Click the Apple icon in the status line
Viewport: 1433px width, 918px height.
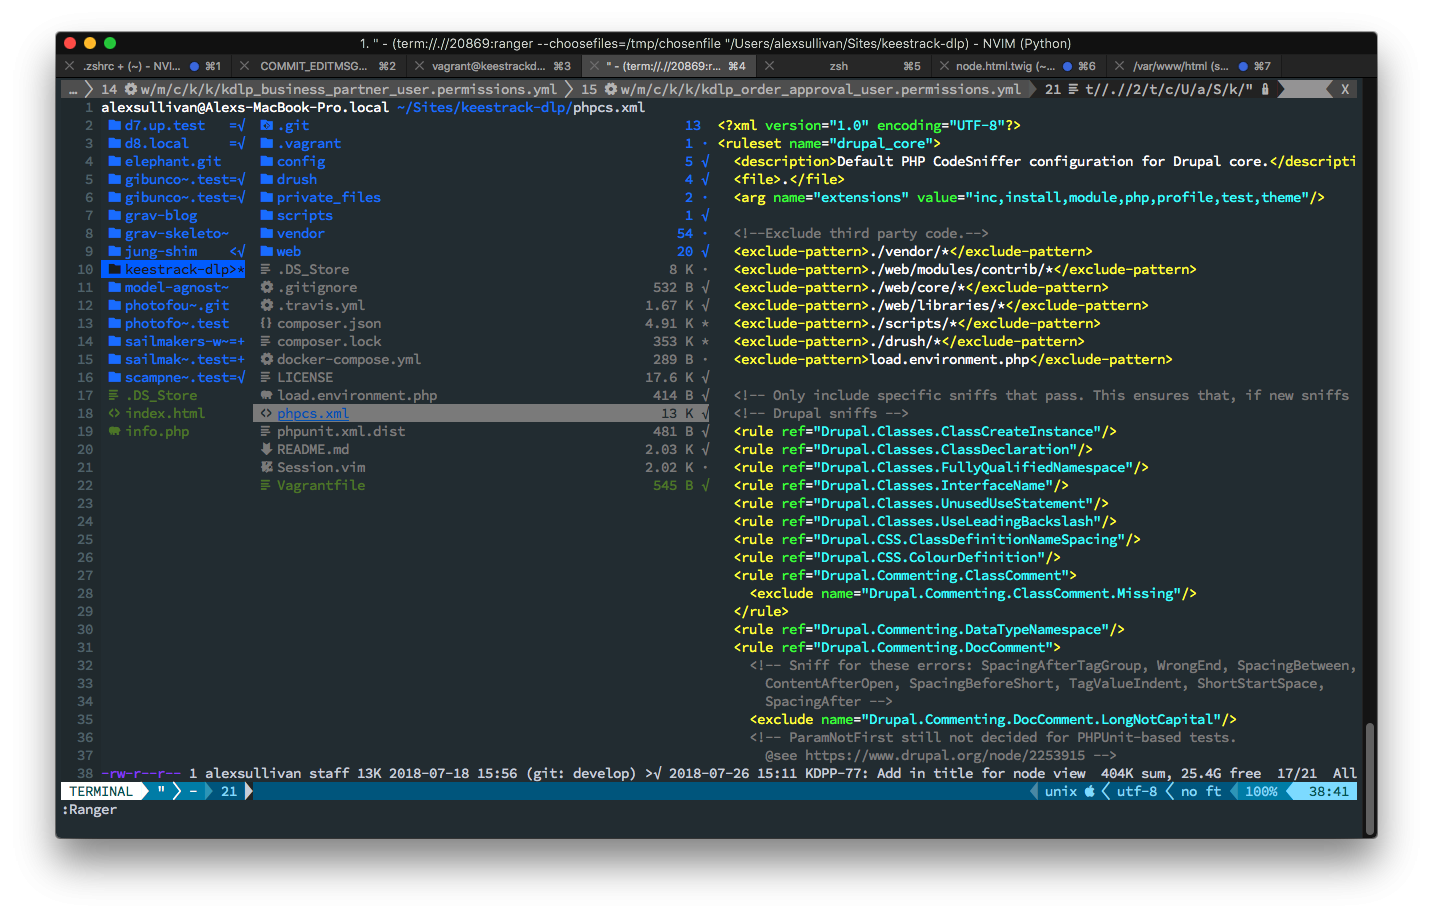coord(1090,791)
